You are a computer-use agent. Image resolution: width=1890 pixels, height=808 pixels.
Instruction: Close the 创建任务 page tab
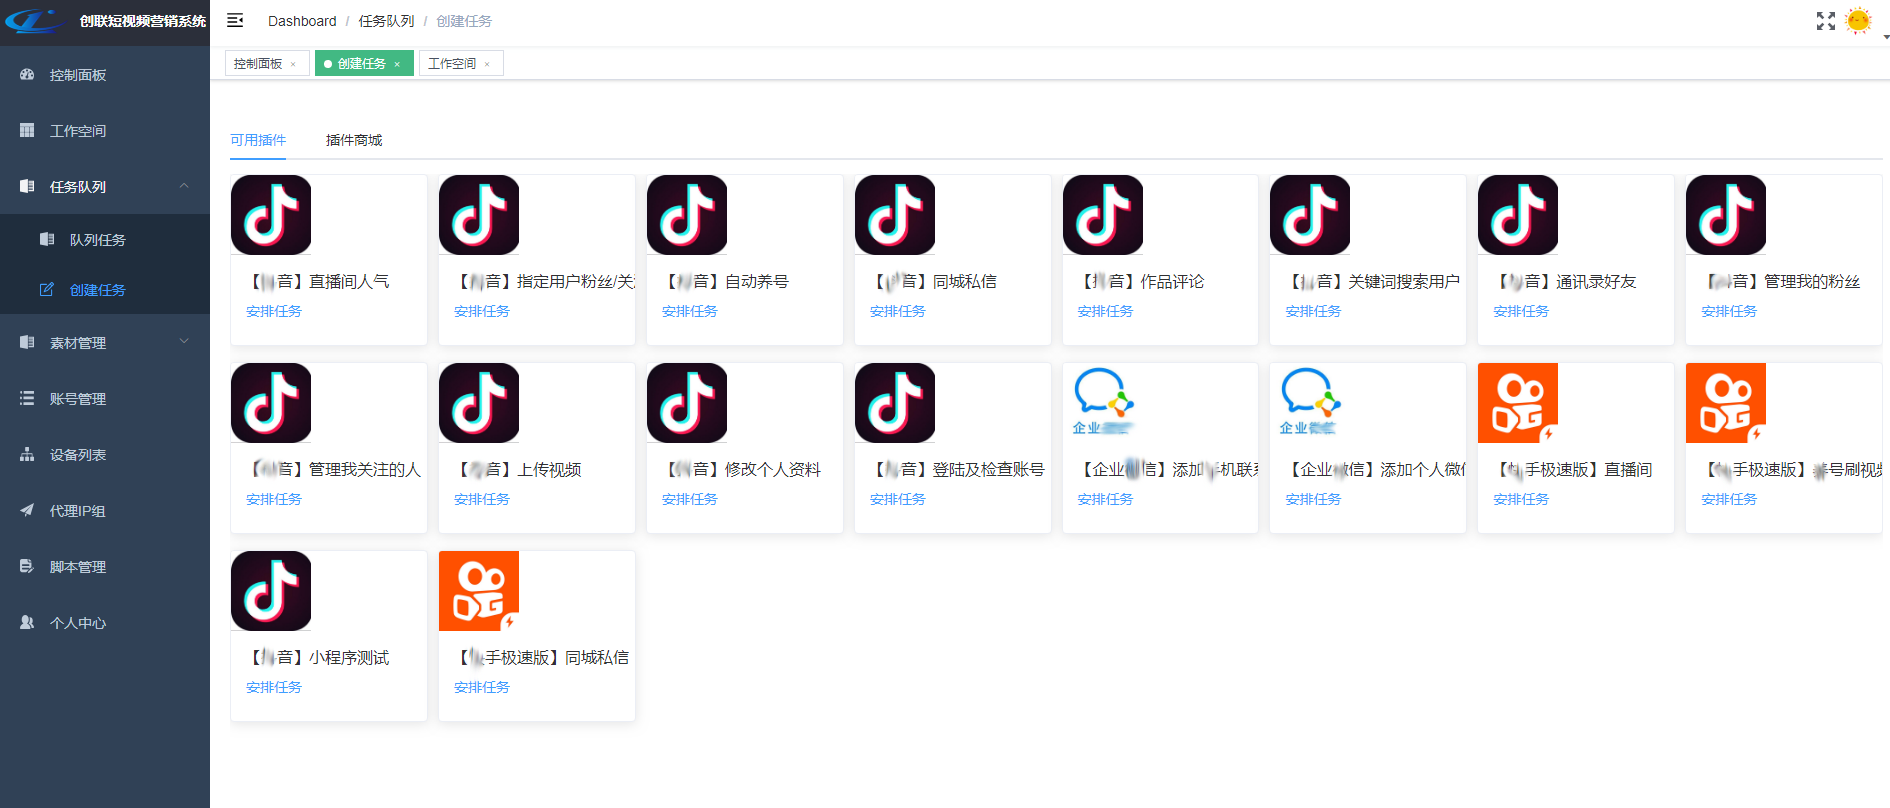pyautogui.click(x=397, y=64)
